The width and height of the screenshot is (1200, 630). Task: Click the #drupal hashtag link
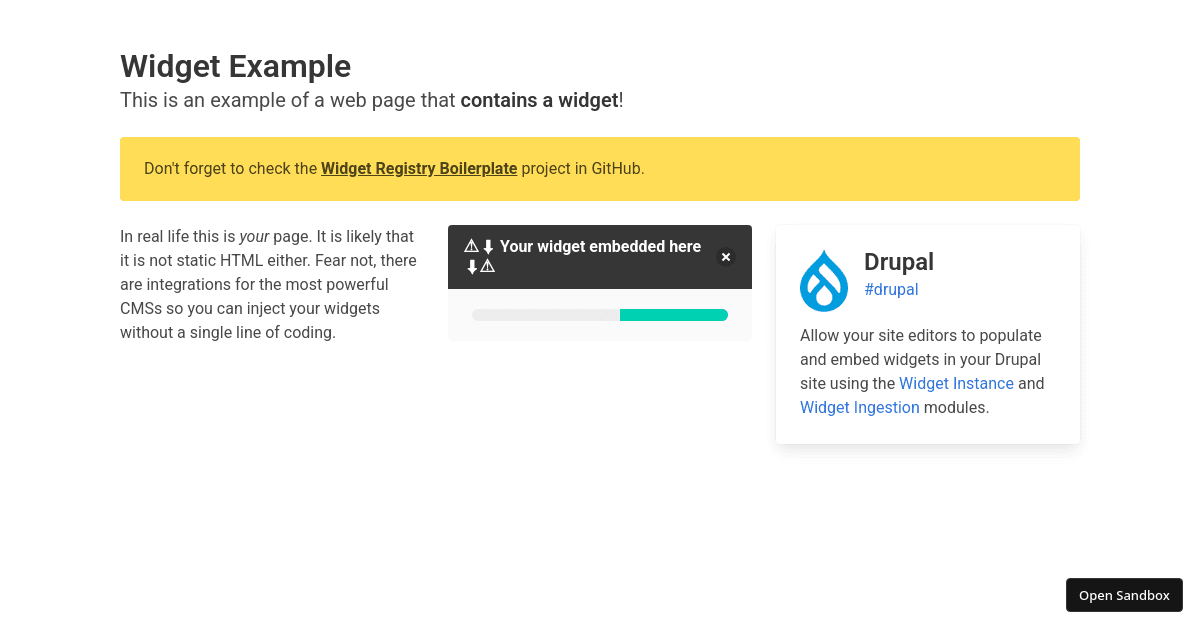(891, 289)
